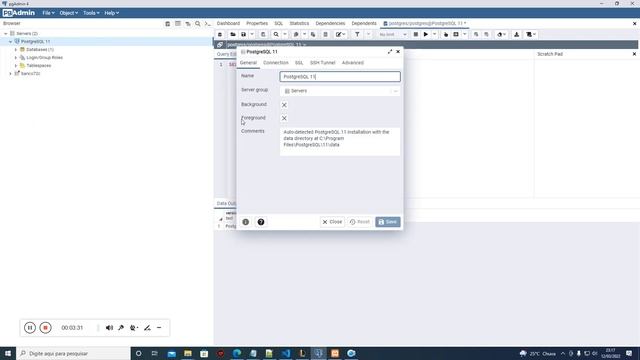Screen dimensions: 640x360
Task: Open the File menu
Action: click(48, 13)
